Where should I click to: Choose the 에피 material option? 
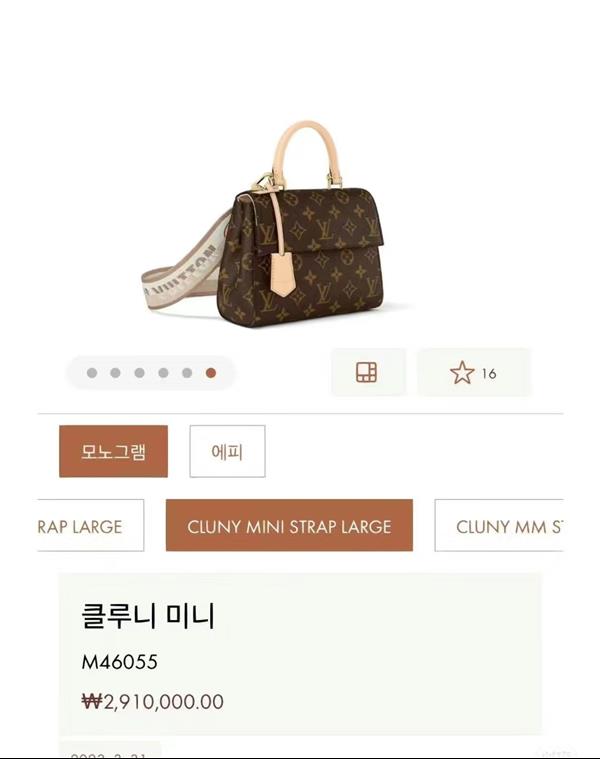[x=227, y=451]
